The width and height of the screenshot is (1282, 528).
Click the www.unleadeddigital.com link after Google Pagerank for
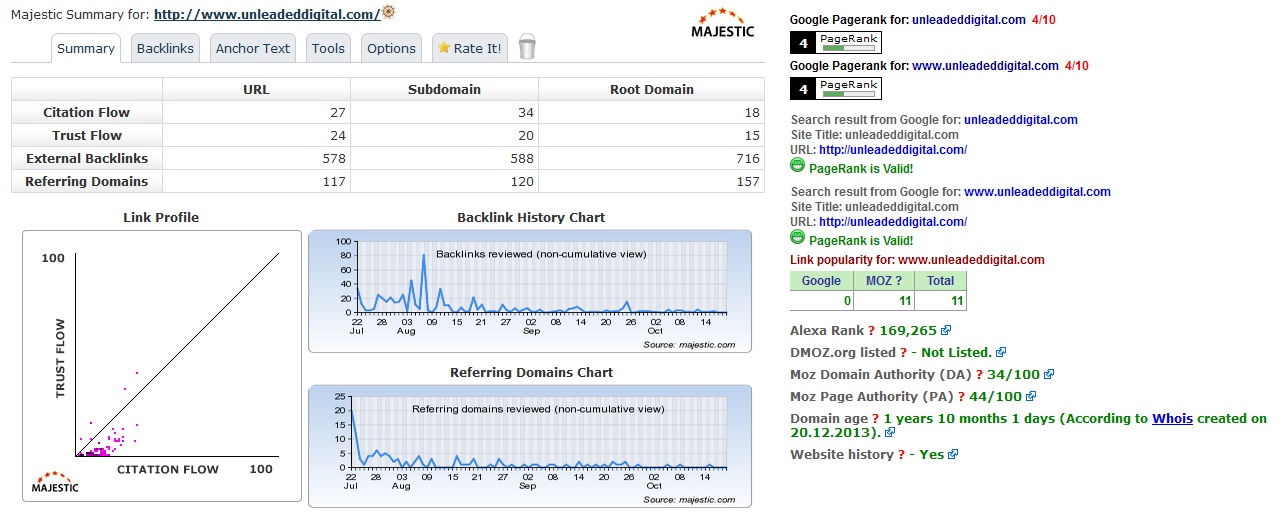point(986,66)
